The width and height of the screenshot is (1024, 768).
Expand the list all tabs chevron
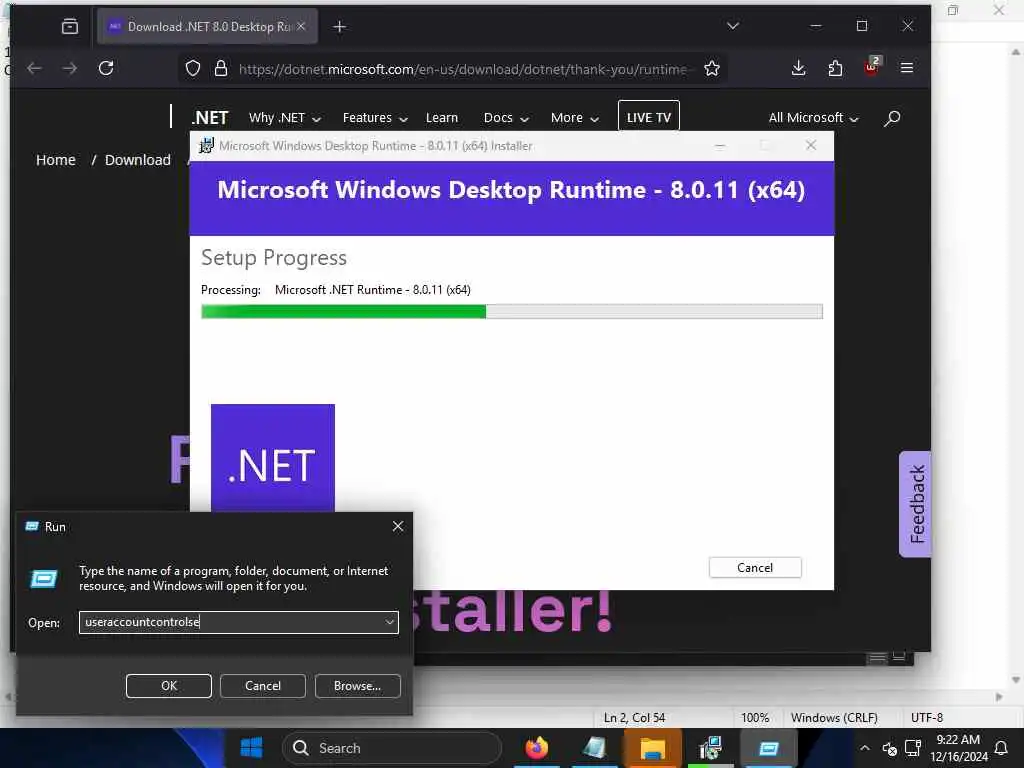click(x=733, y=26)
